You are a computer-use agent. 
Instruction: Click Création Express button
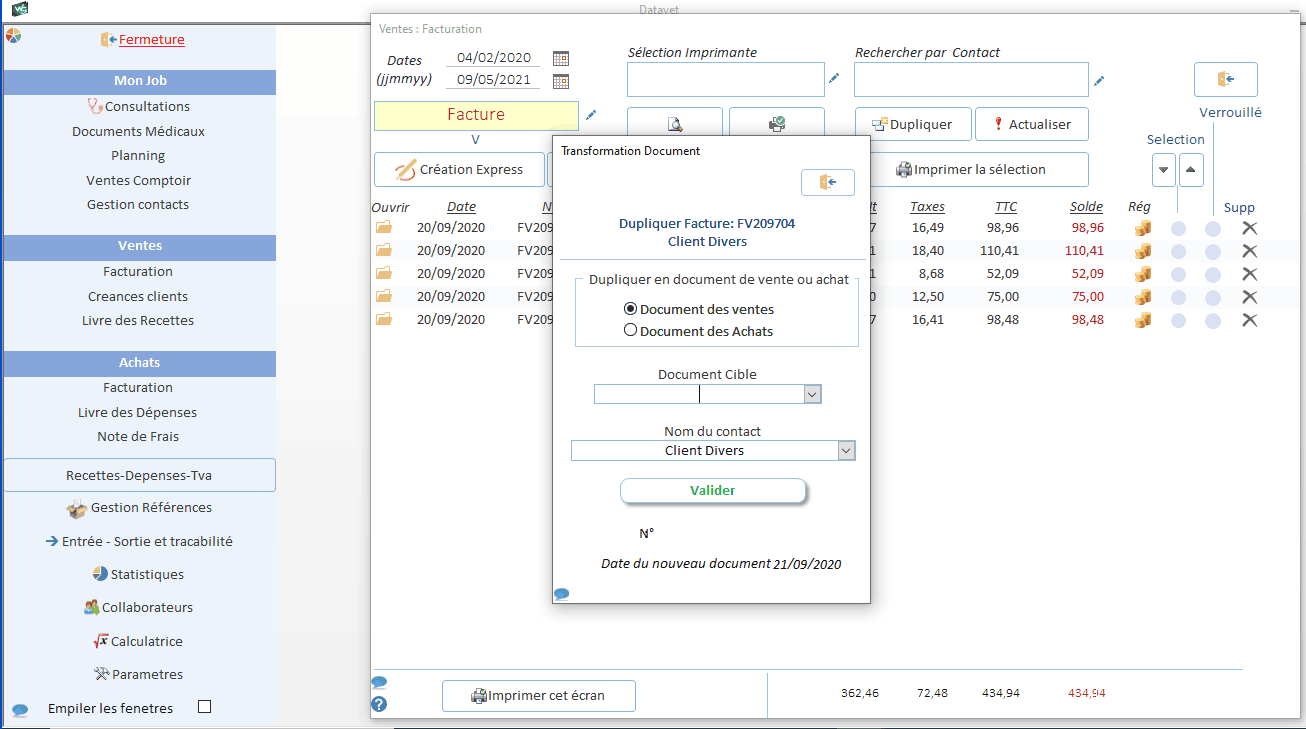point(460,169)
